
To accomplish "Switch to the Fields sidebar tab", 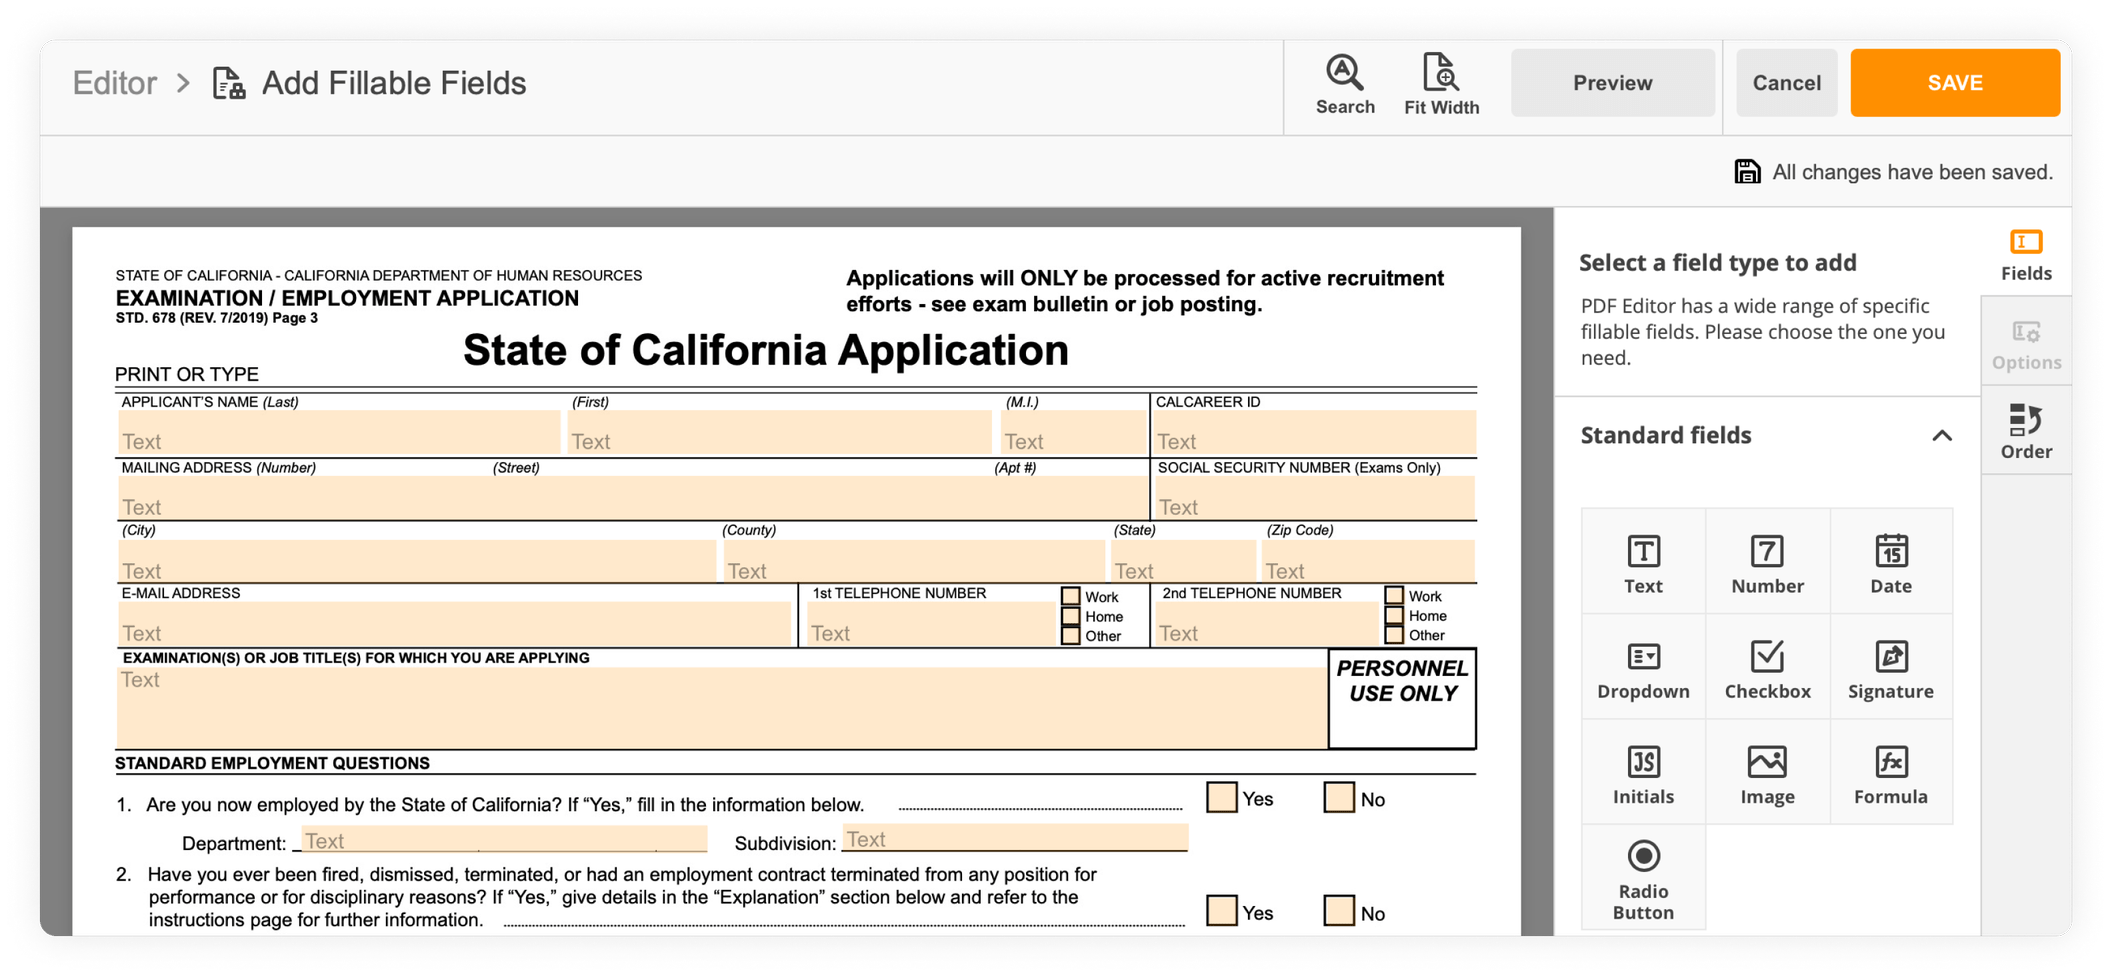I will 2026,254.
